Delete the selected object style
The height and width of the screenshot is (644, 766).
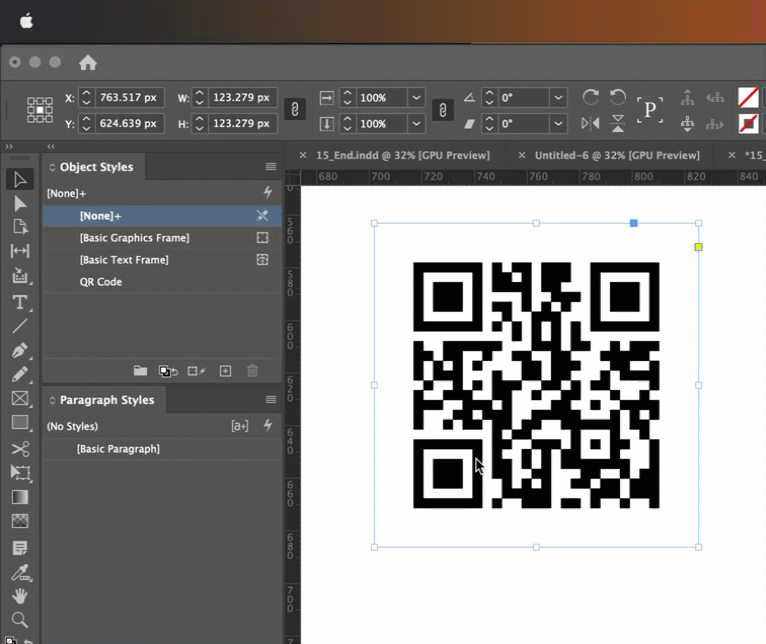point(253,371)
